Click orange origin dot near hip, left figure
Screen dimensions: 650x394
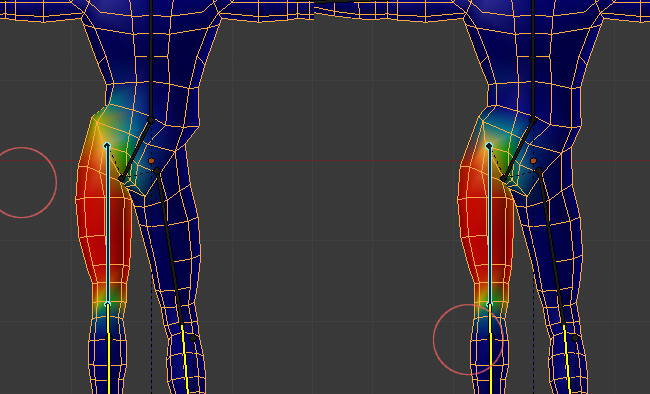pos(151,161)
